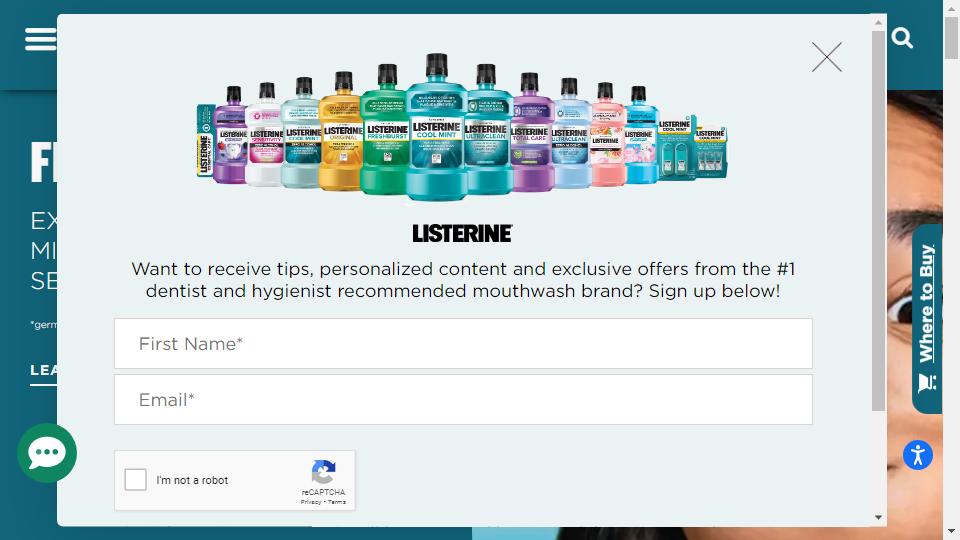Open the hamburger navigation menu
Screen dimensions: 960x540
pos(40,39)
